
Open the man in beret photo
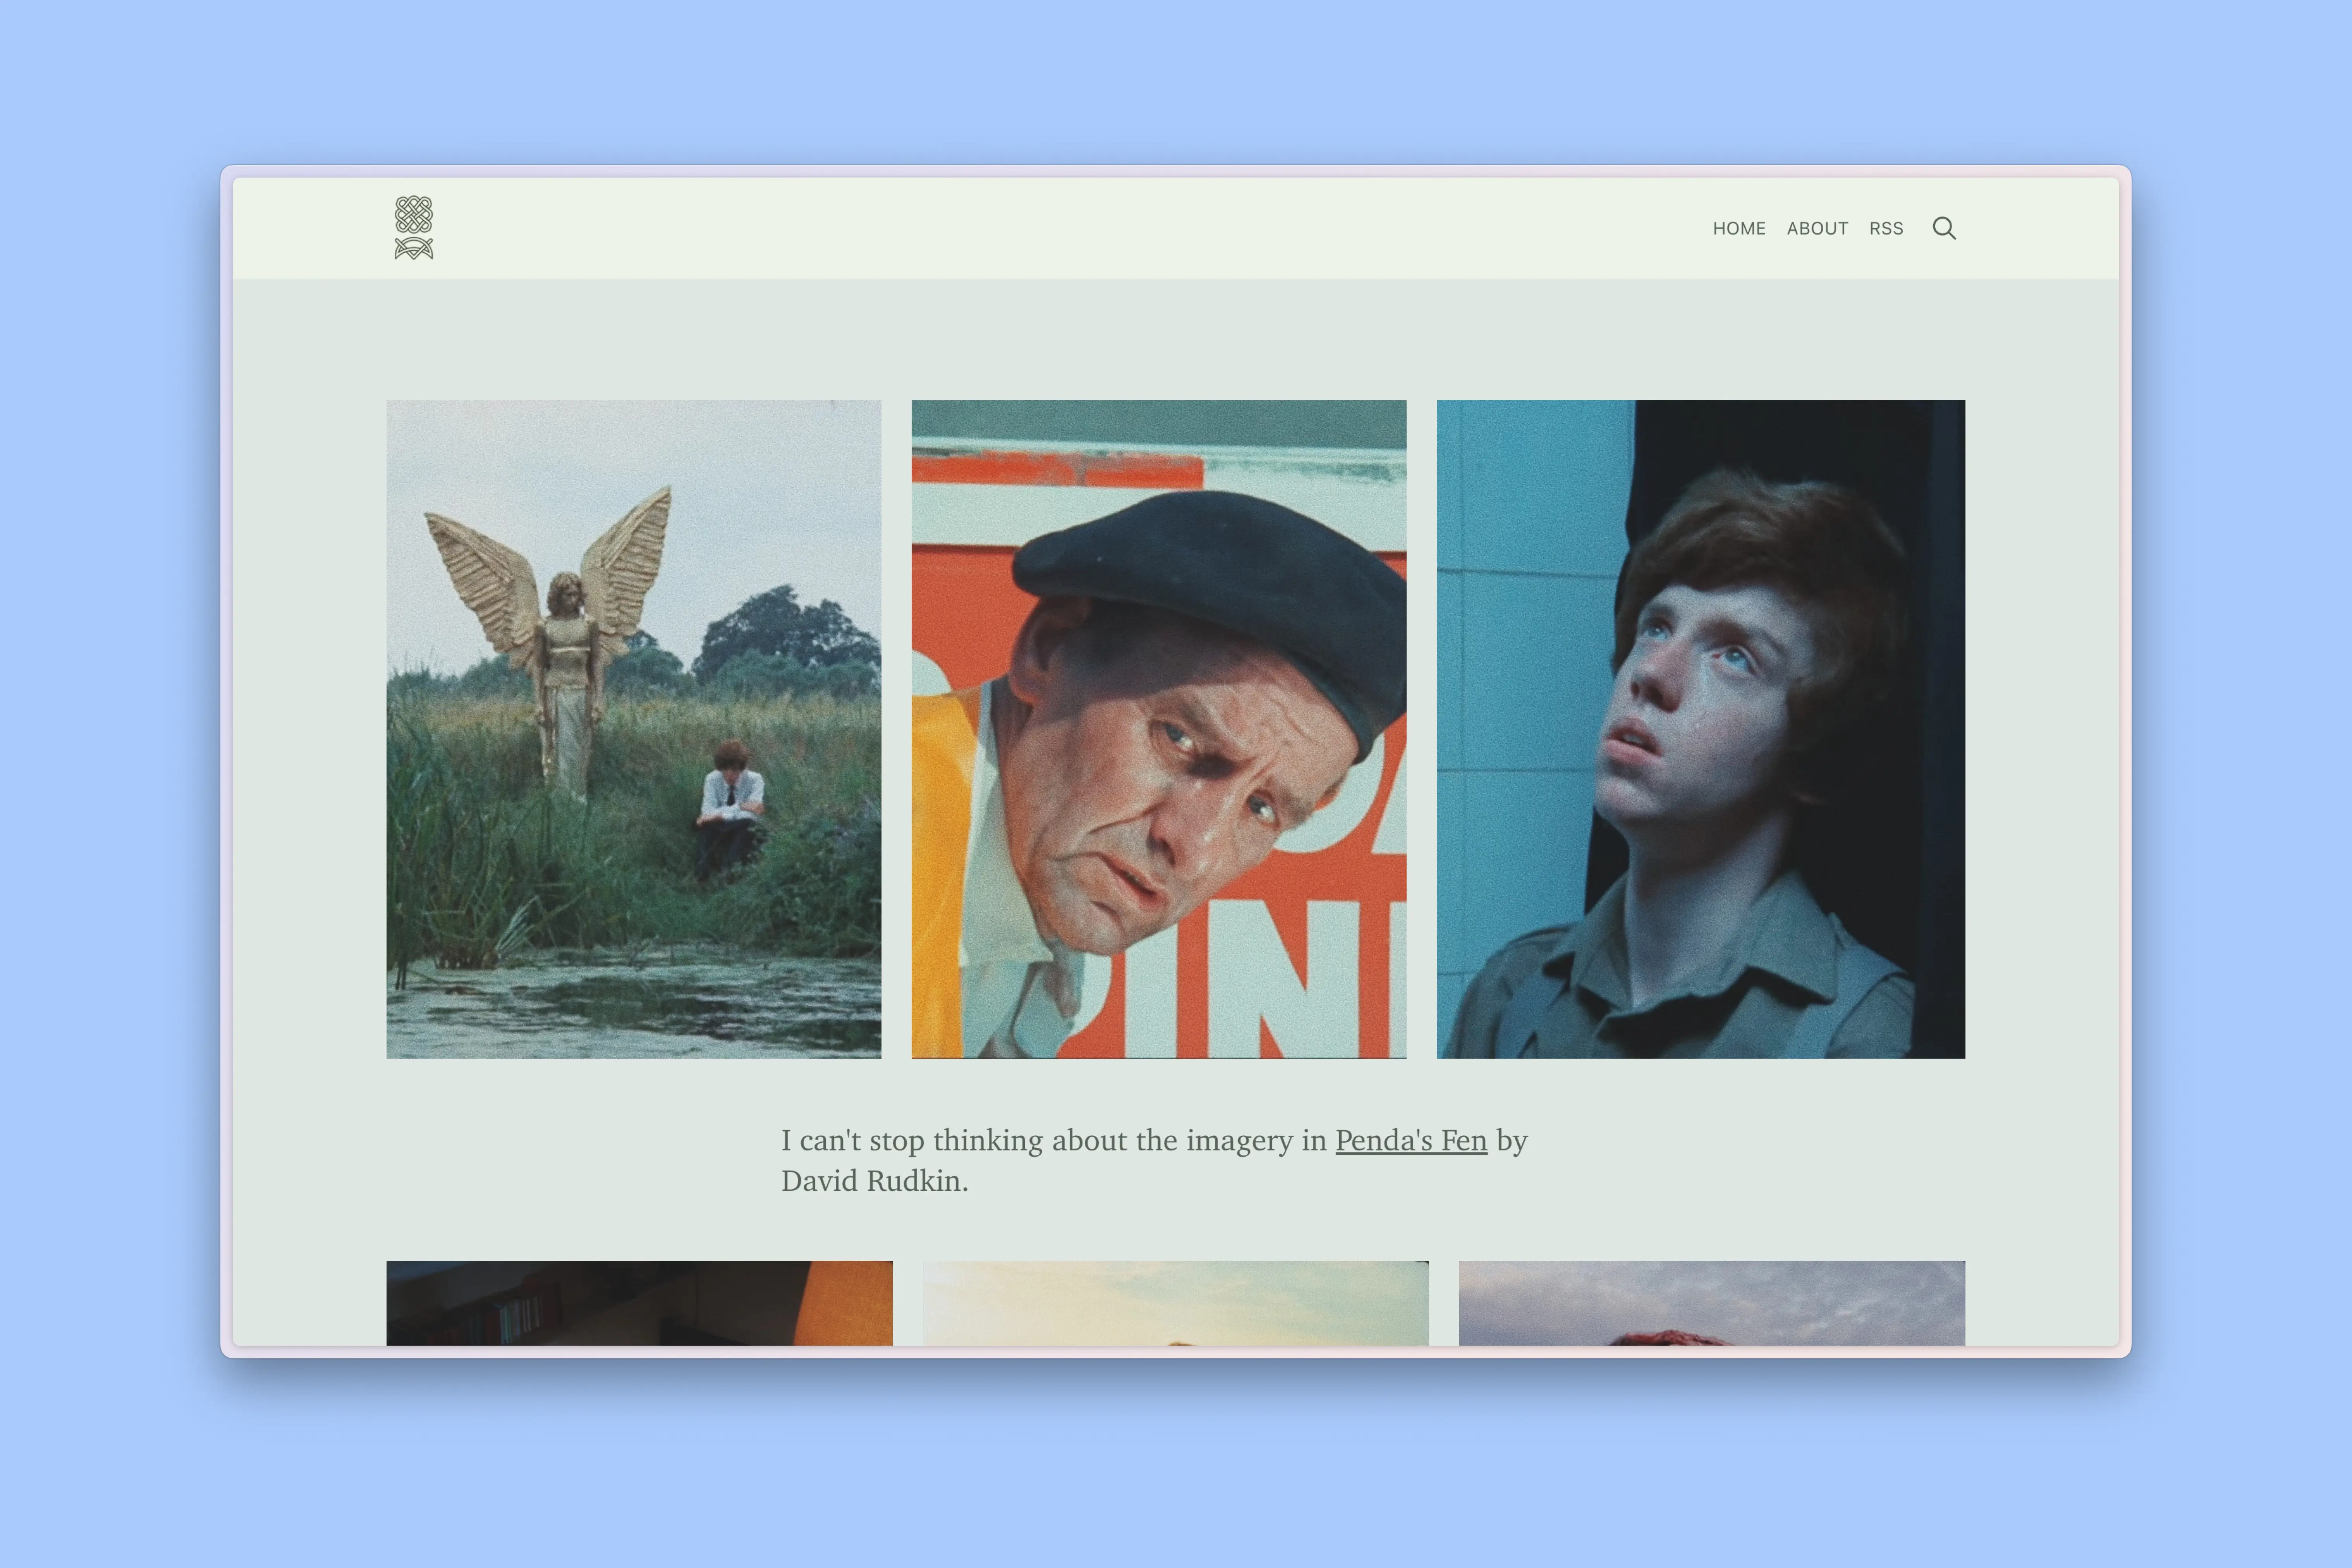pyautogui.click(x=1159, y=729)
